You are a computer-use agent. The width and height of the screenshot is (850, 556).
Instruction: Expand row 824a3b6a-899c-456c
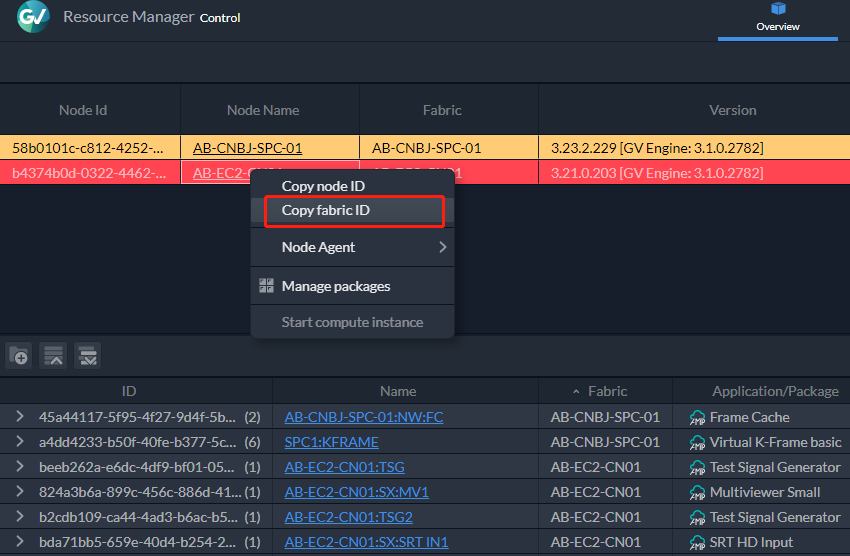pyautogui.click(x=20, y=491)
